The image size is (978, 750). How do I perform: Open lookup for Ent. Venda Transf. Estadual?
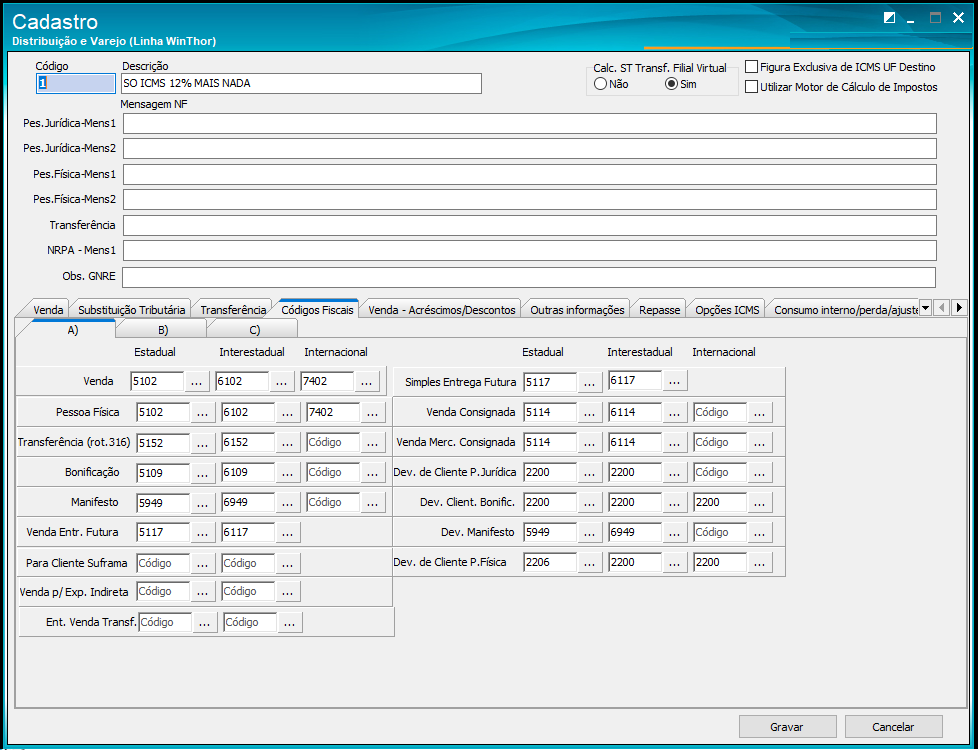pos(205,622)
